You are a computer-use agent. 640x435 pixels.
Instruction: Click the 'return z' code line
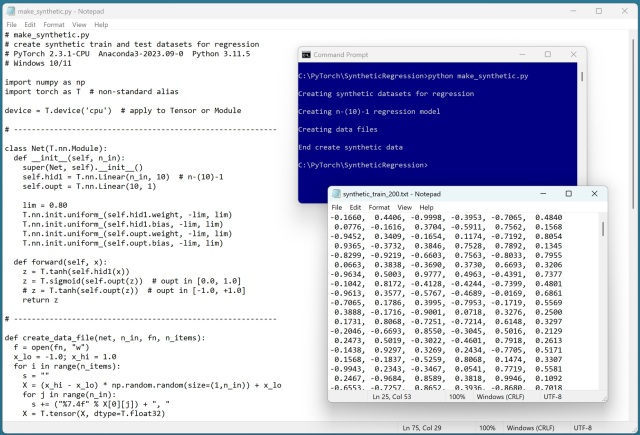pos(40,300)
